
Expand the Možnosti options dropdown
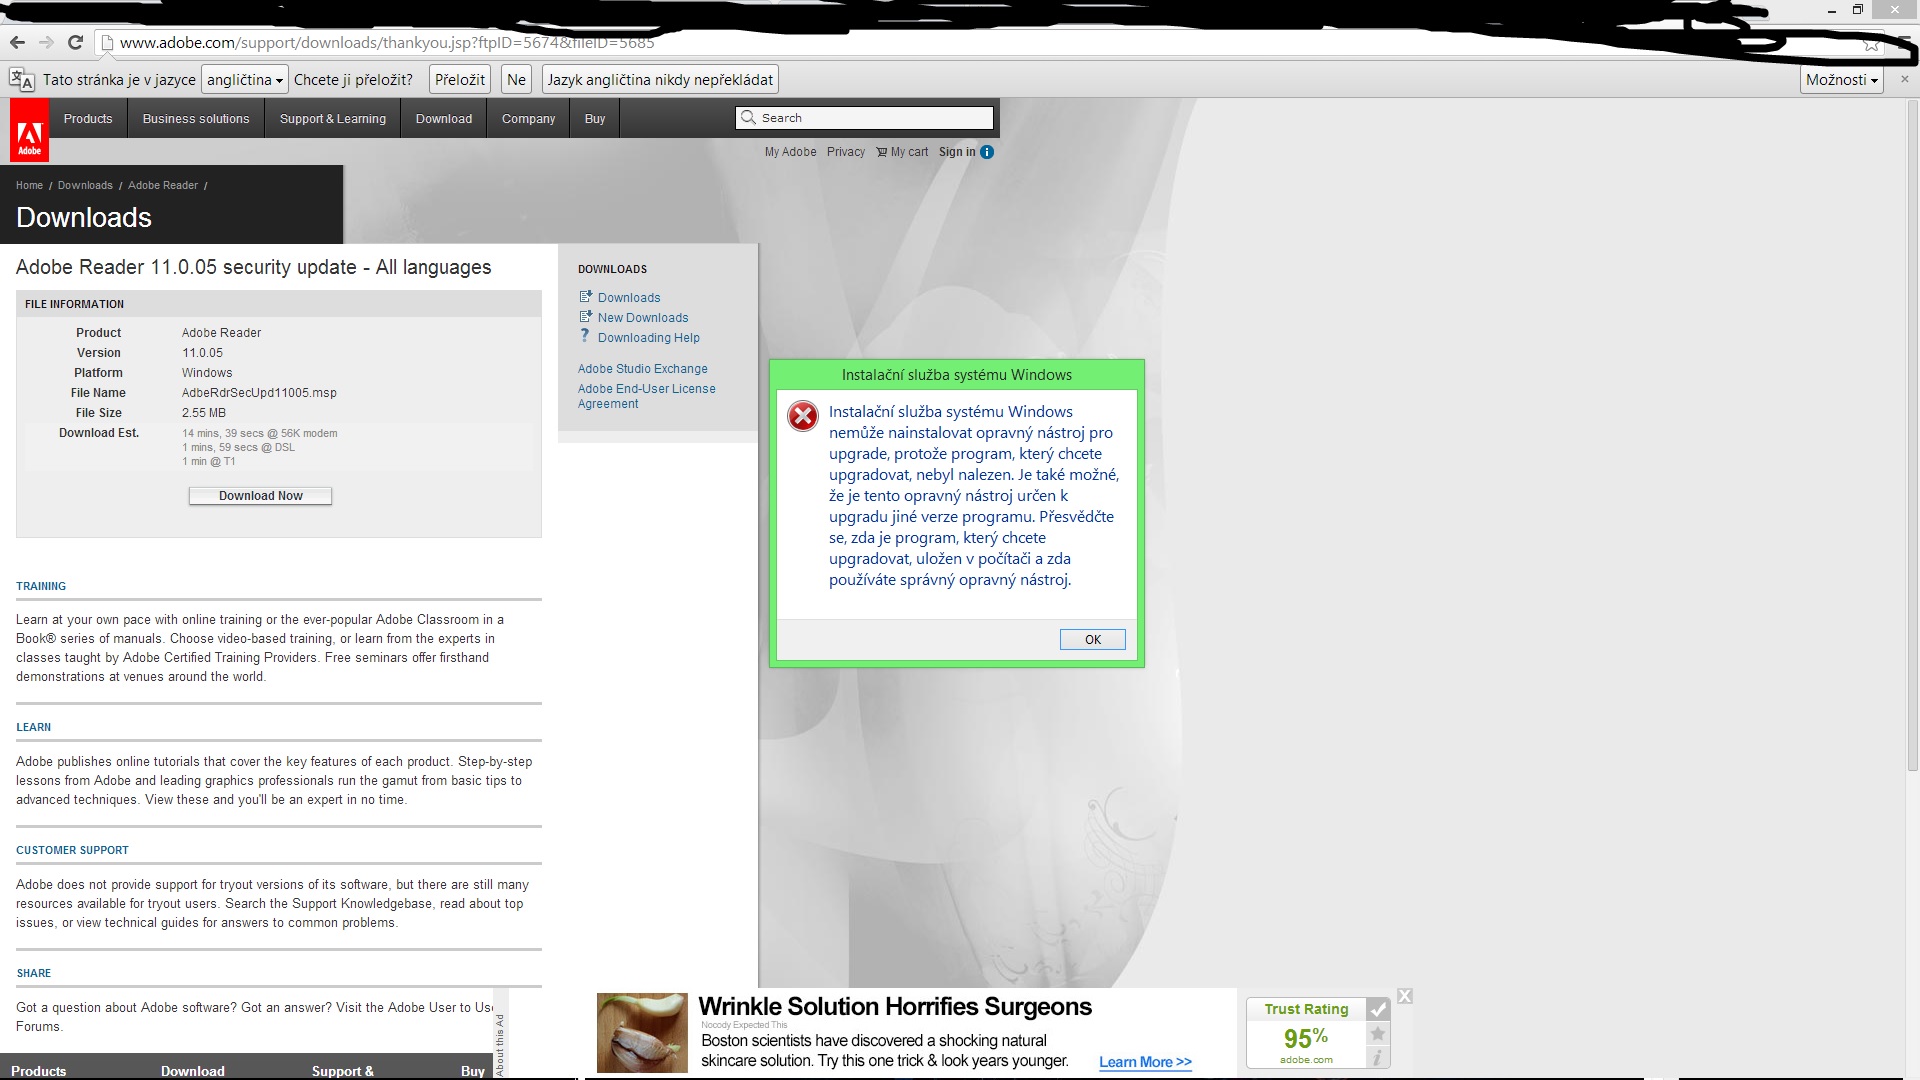coord(1842,80)
